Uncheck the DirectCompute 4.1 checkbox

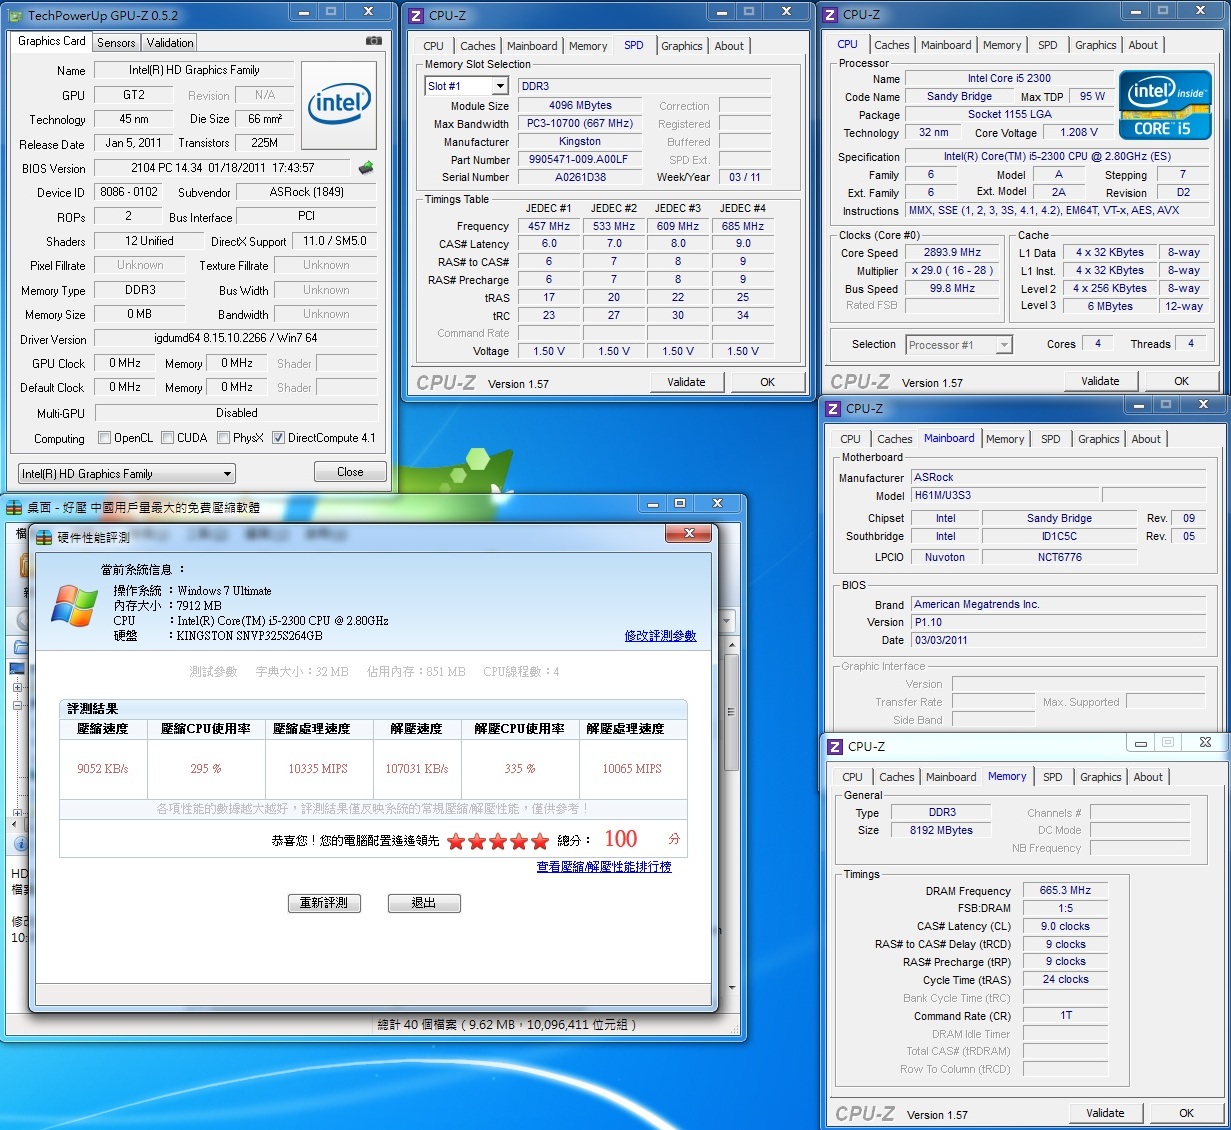278,438
